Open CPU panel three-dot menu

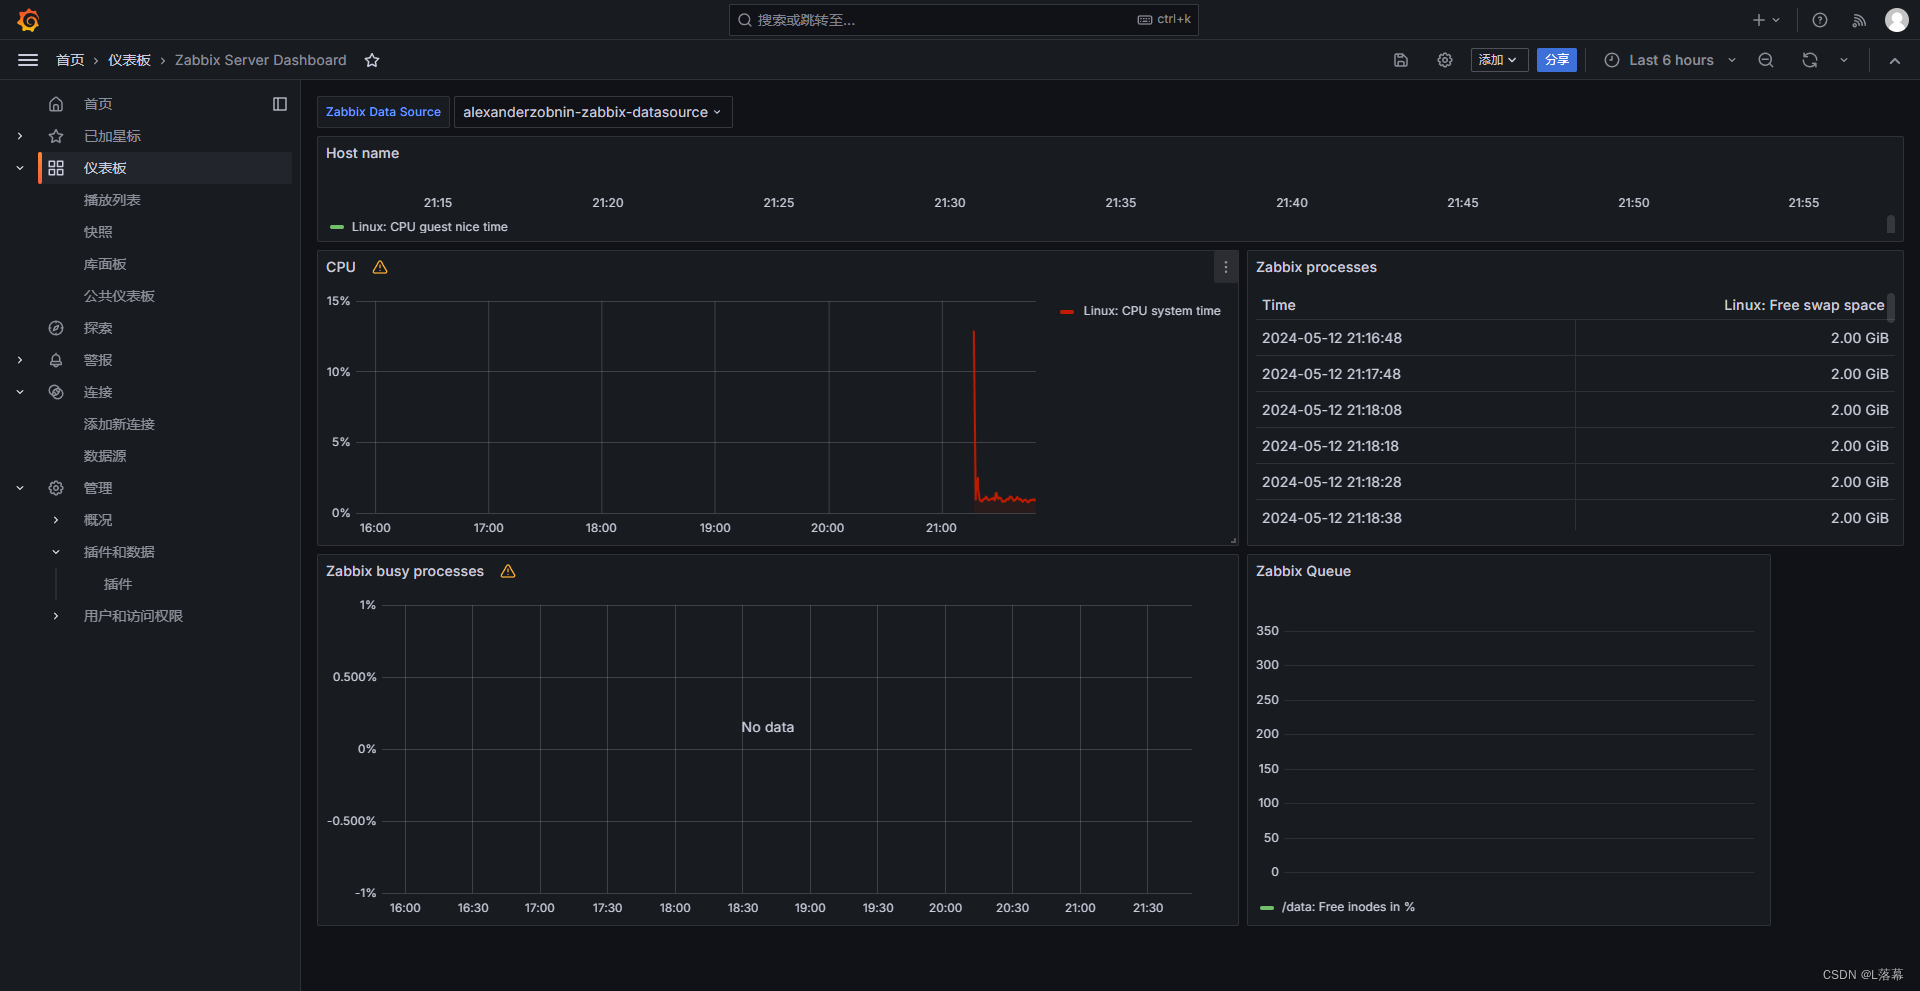click(1226, 267)
